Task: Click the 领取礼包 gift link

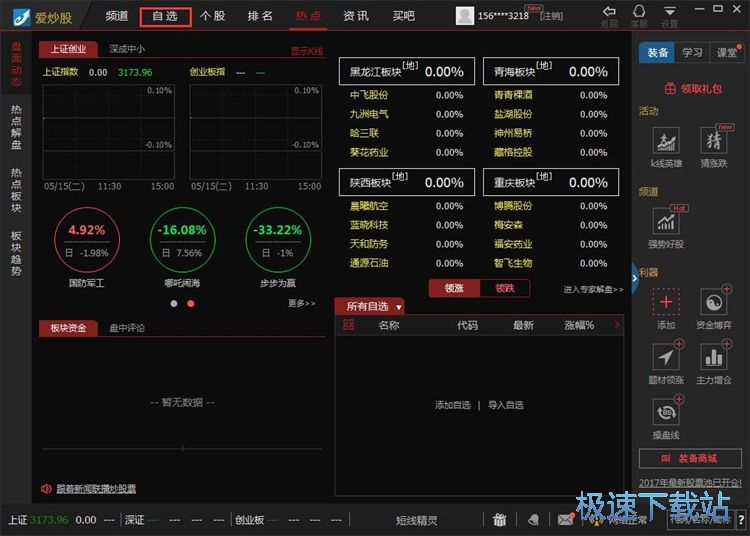Action: [693, 88]
